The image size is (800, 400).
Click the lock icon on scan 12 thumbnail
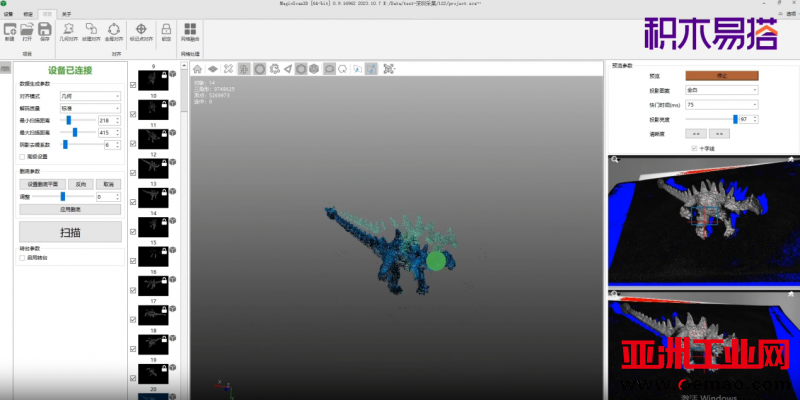(x=164, y=163)
